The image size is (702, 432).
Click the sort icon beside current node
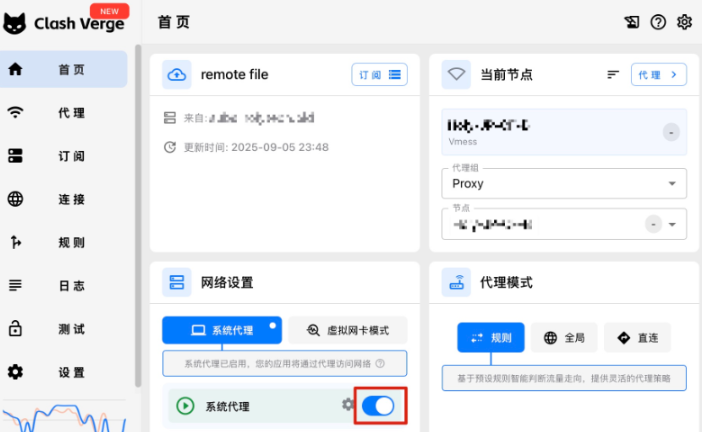[613, 74]
